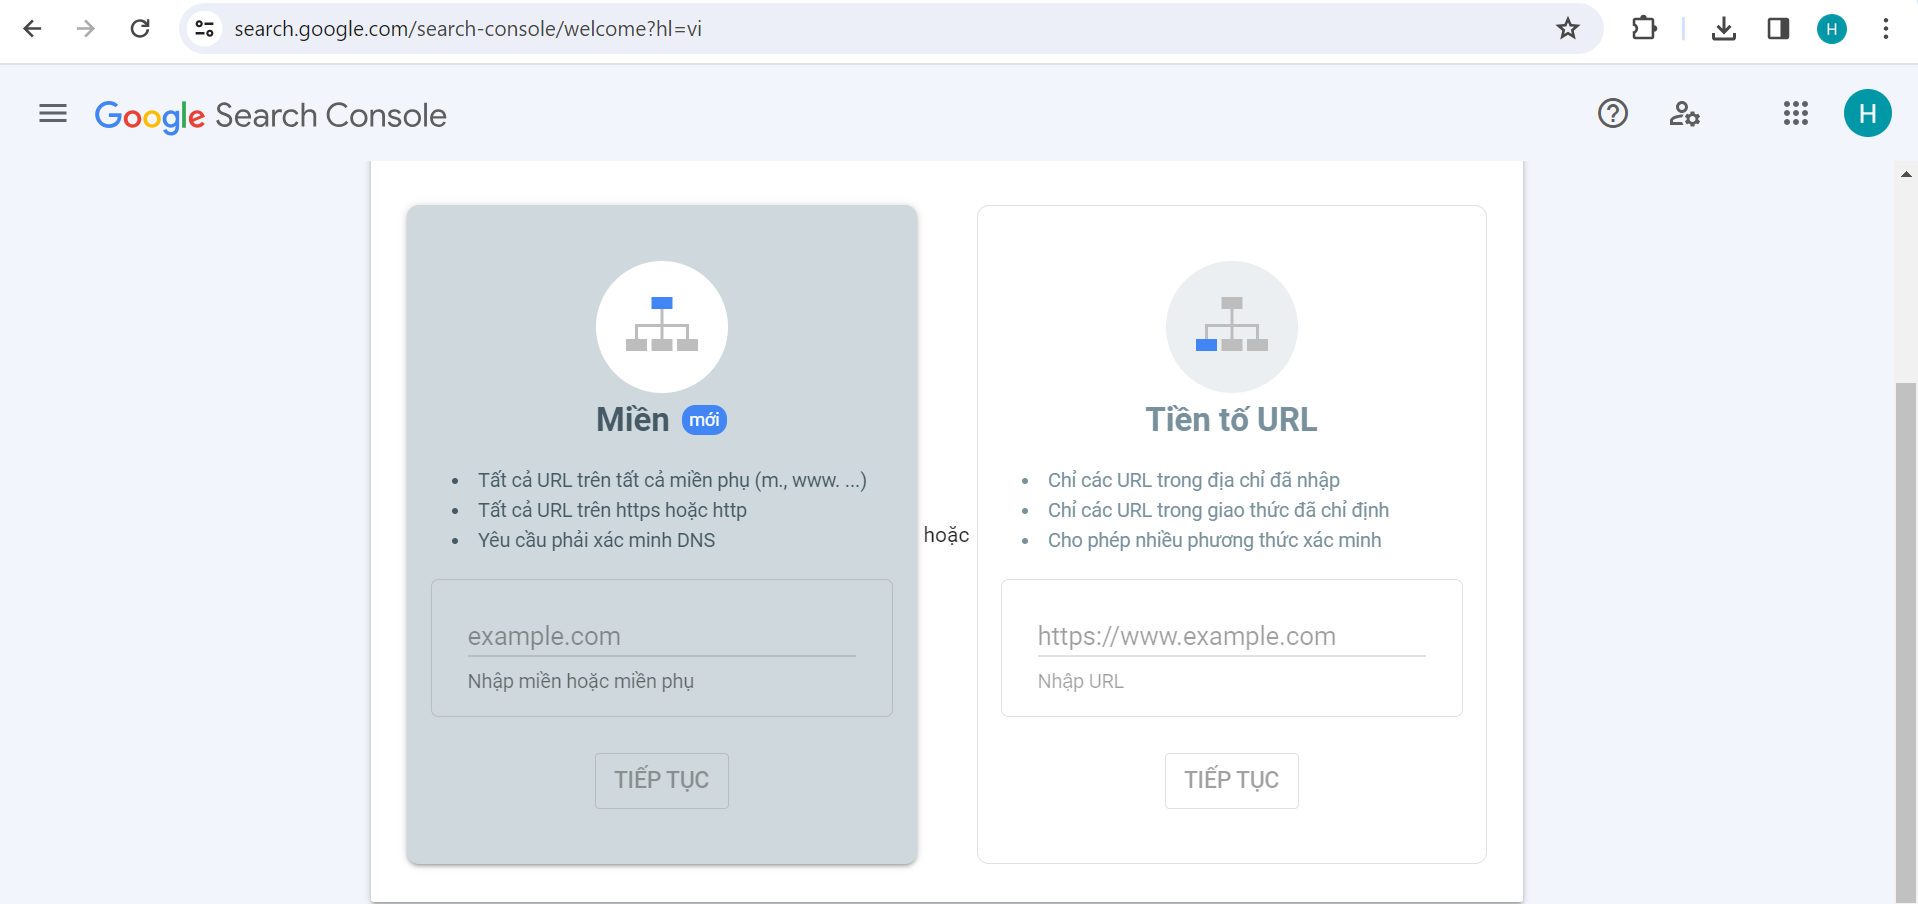Show browser downloads

pyautogui.click(x=1723, y=29)
